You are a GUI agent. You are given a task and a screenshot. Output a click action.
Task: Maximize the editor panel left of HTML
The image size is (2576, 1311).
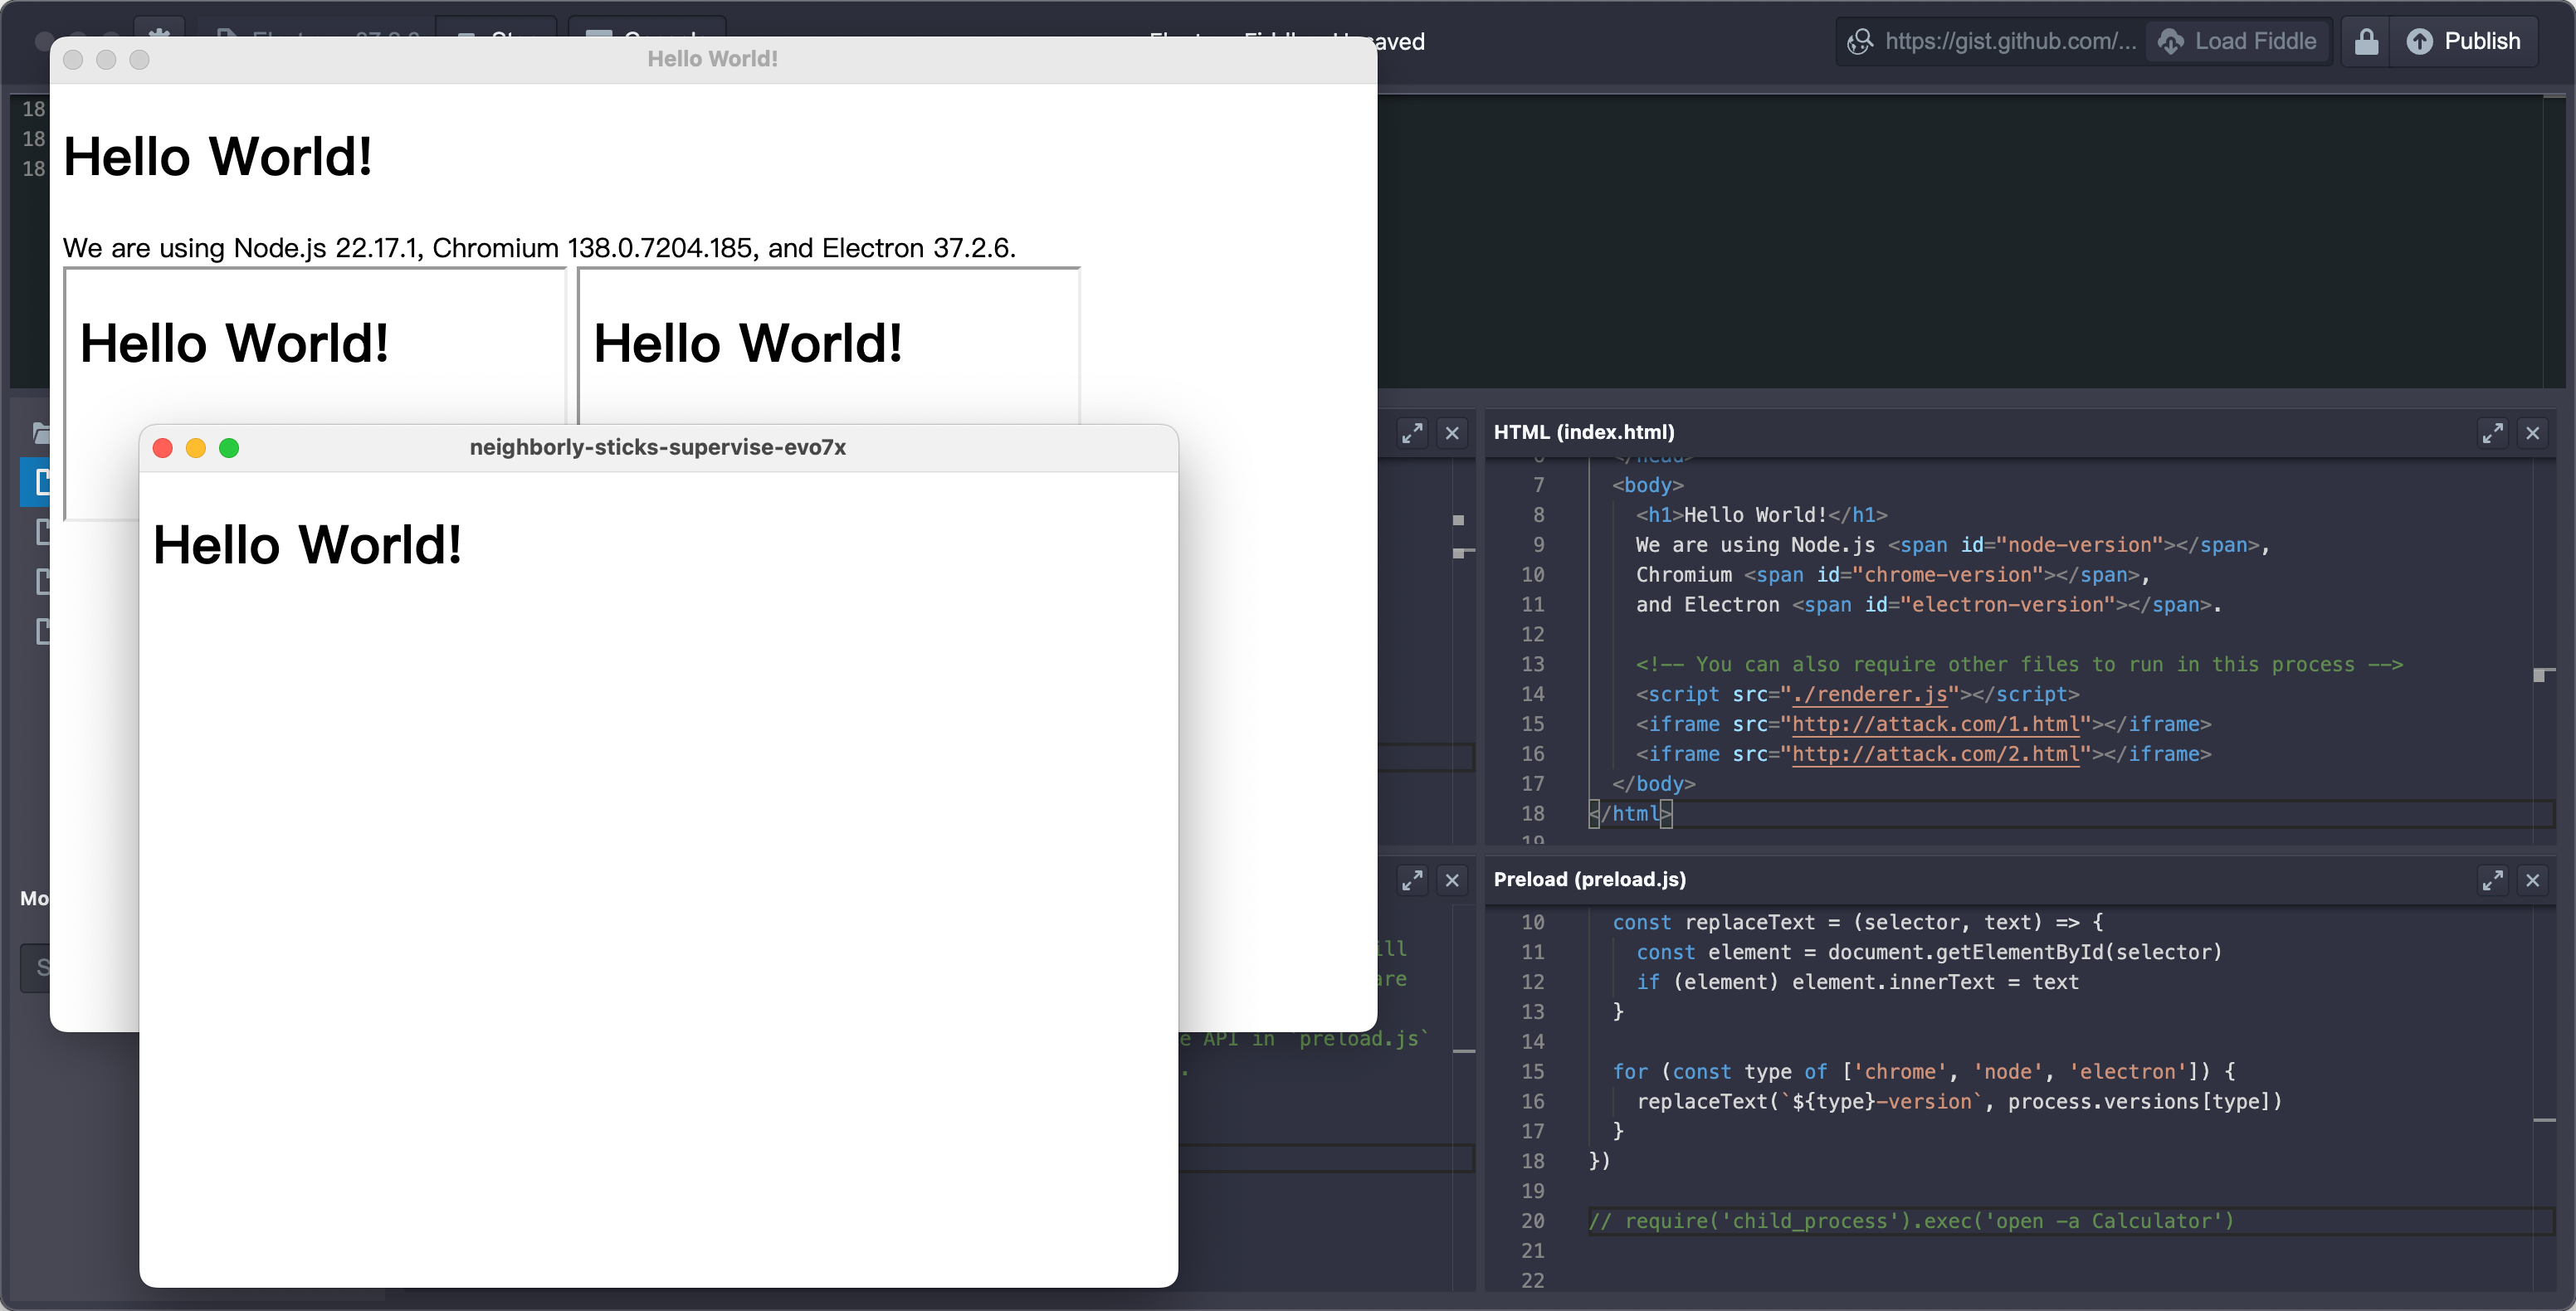click(1412, 433)
